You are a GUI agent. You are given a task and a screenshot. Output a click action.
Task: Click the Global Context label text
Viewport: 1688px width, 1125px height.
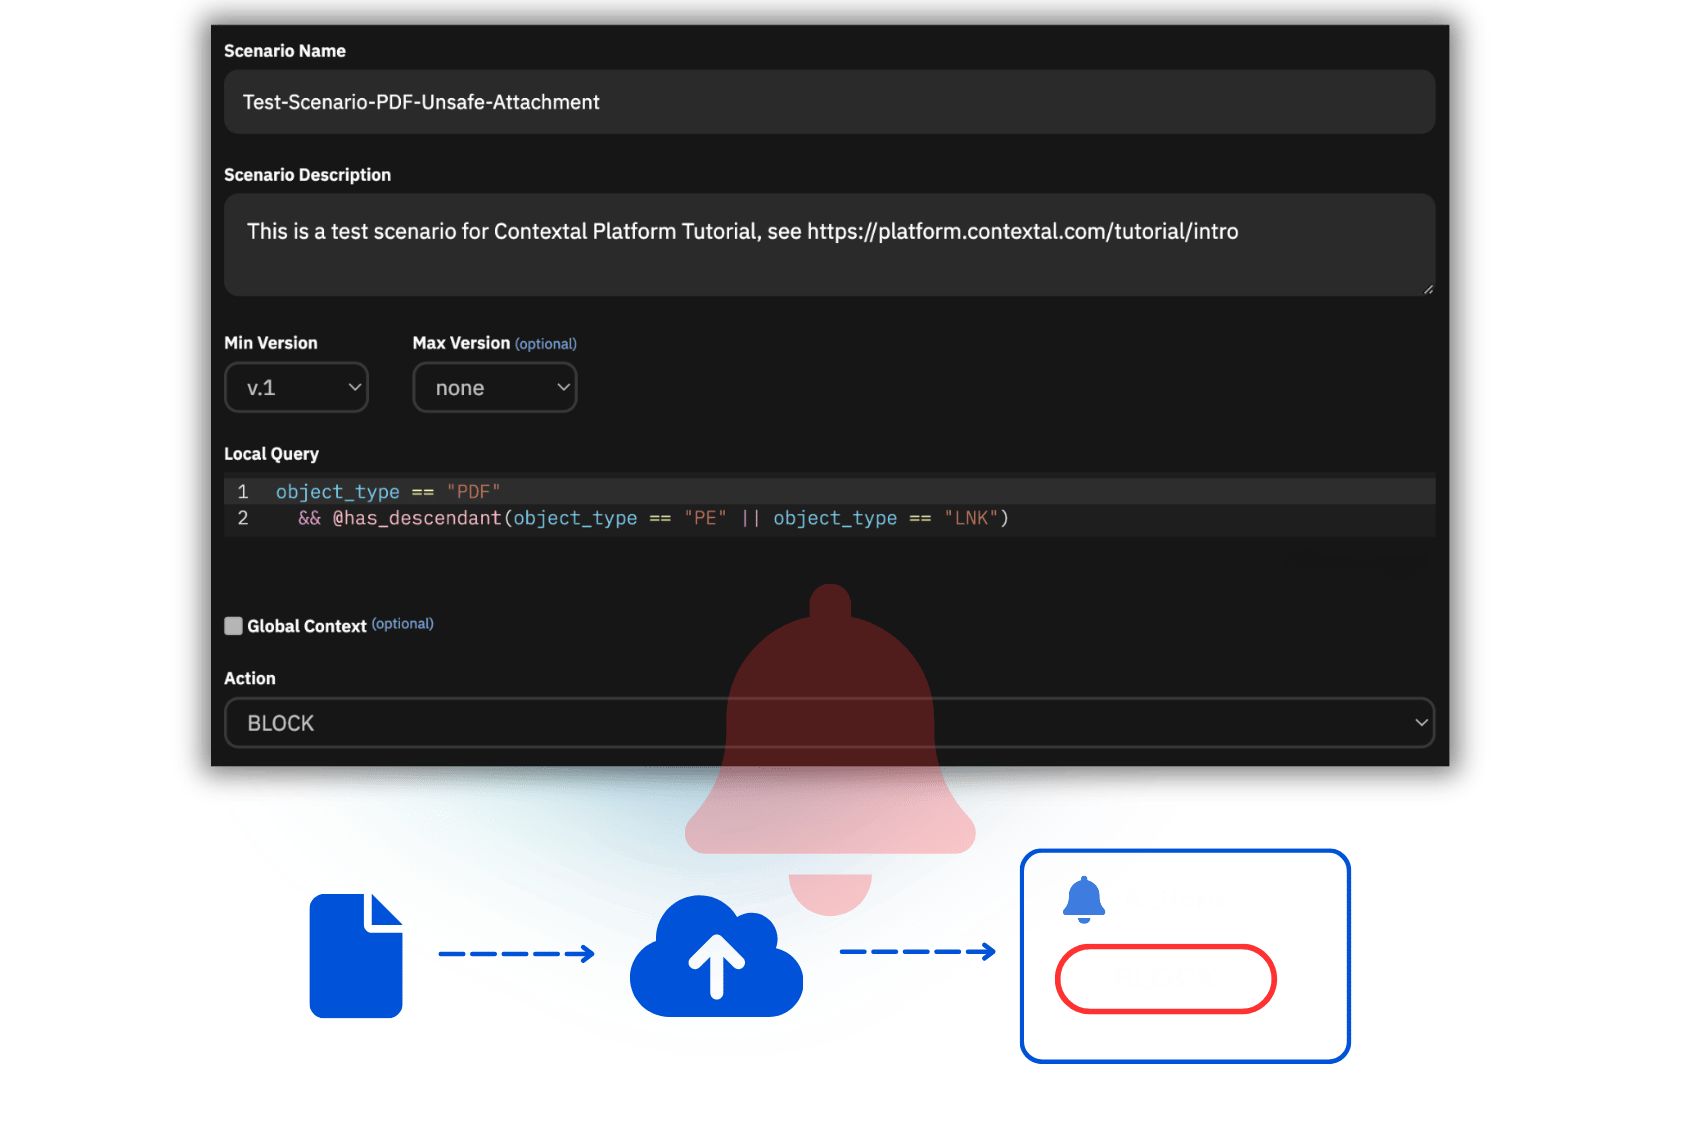click(306, 626)
